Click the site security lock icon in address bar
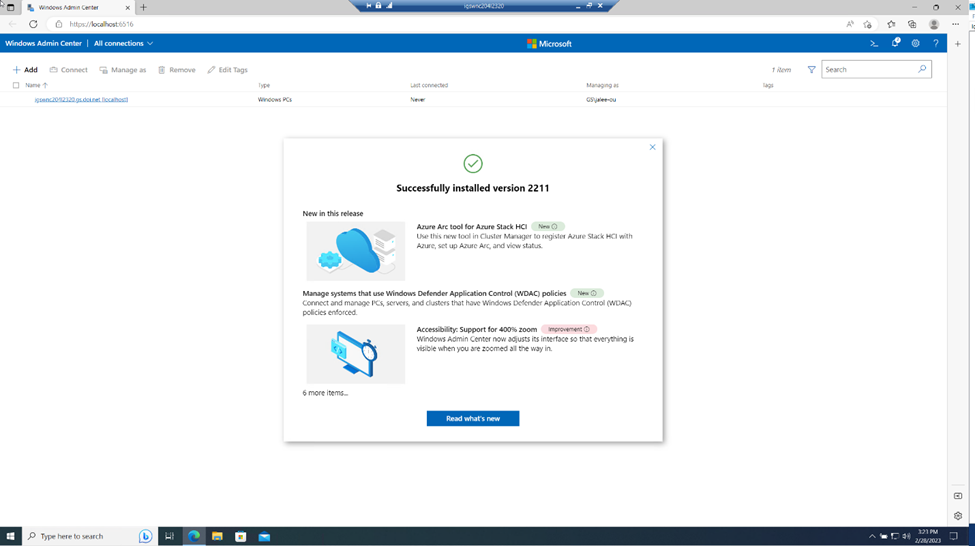975x546 pixels. click(58, 24)
